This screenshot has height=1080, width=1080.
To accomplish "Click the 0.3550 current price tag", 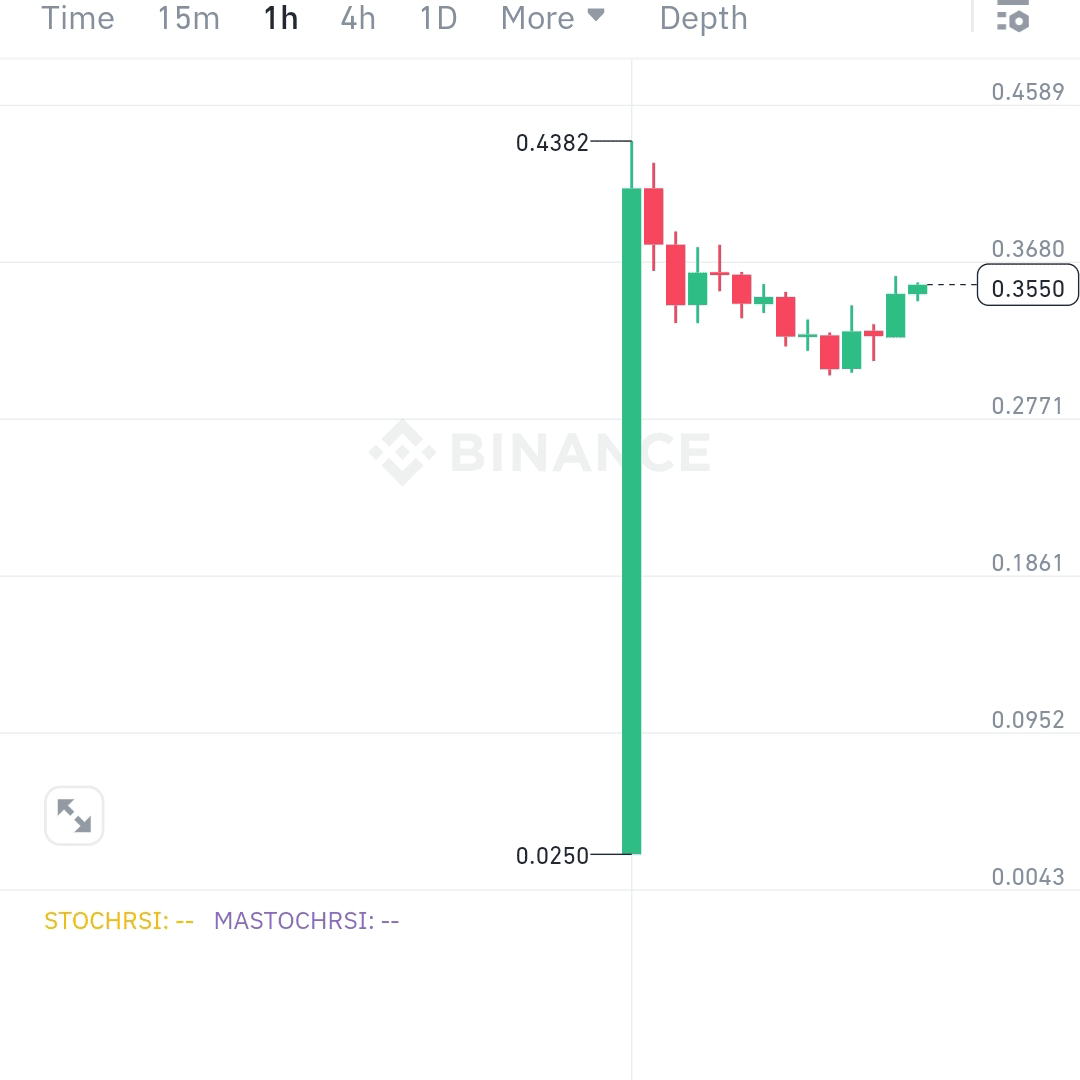I will (x=1028, y=287).
